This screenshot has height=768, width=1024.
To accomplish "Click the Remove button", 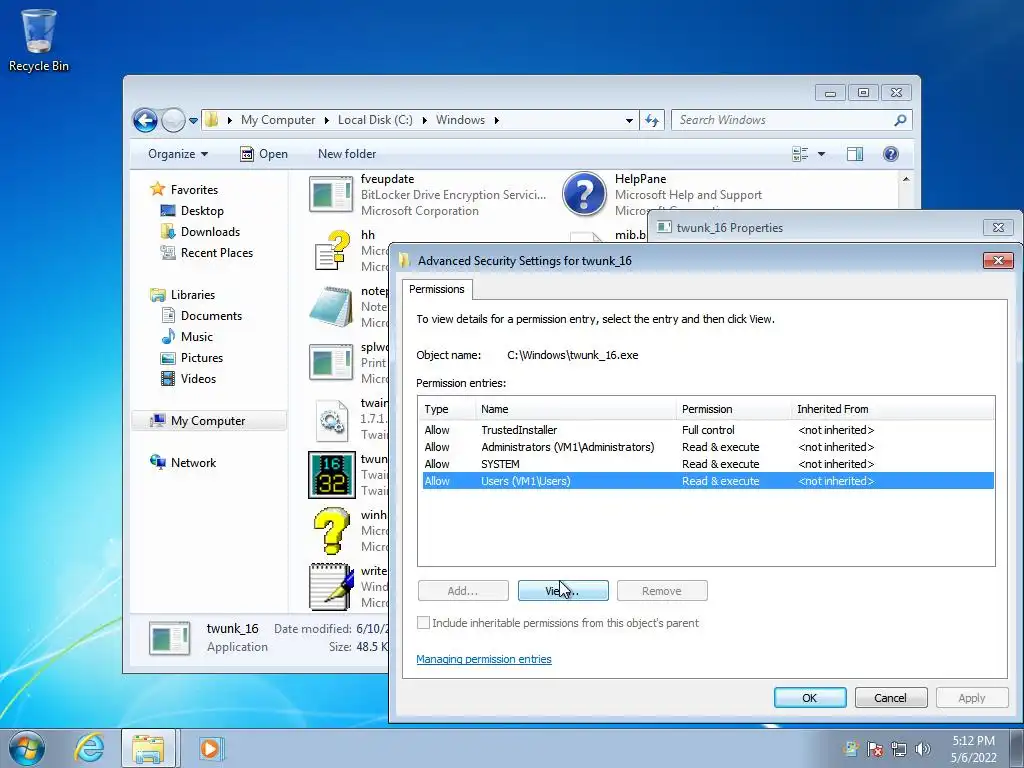I will 662,591.
